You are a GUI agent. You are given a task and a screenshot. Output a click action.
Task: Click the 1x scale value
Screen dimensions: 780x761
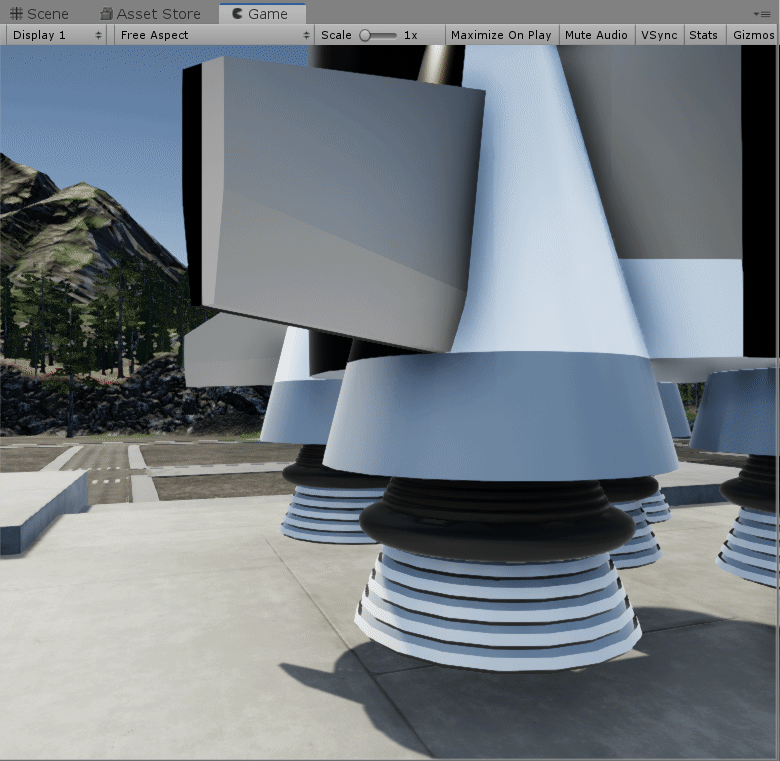click(410, 35)
